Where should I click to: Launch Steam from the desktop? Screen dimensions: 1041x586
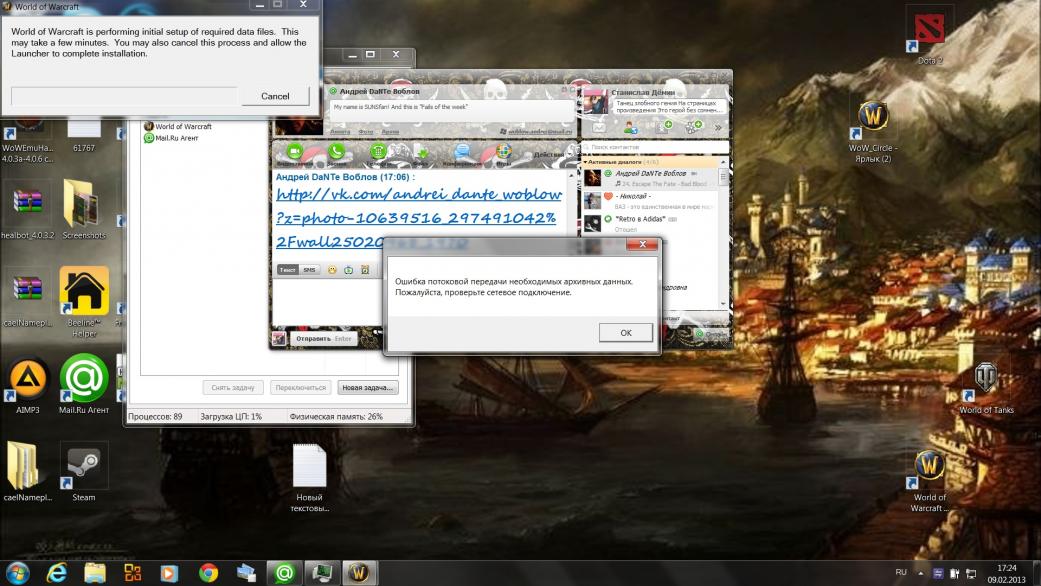click(x=84, y=467)
